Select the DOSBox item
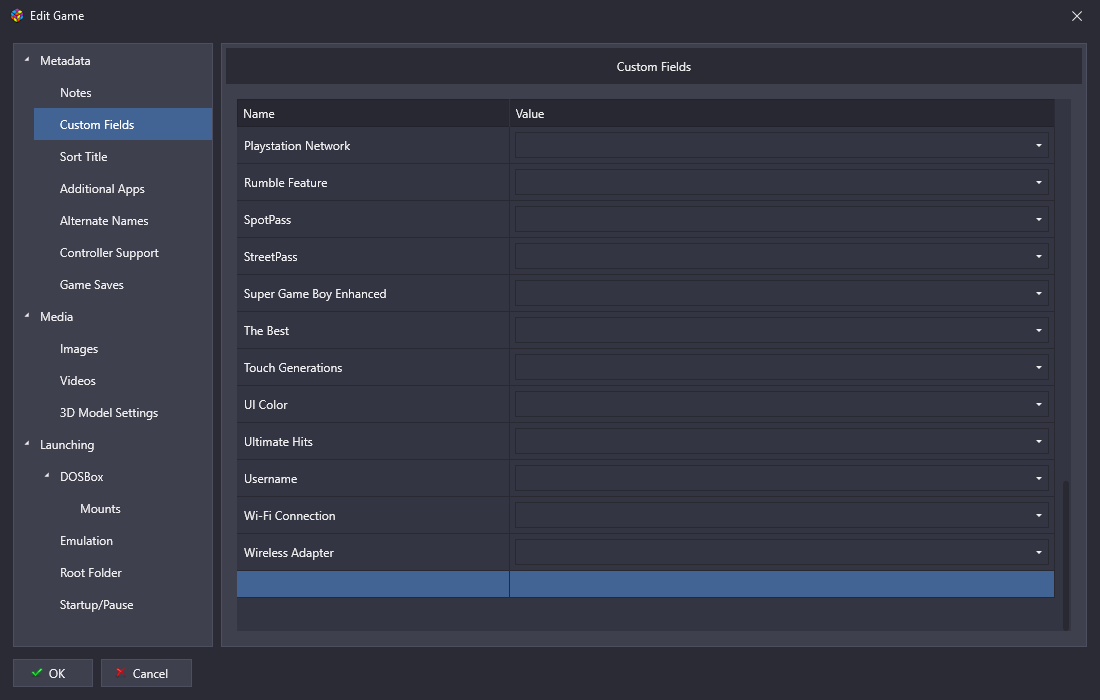The image size is (1100, 700). coord(81,476)
